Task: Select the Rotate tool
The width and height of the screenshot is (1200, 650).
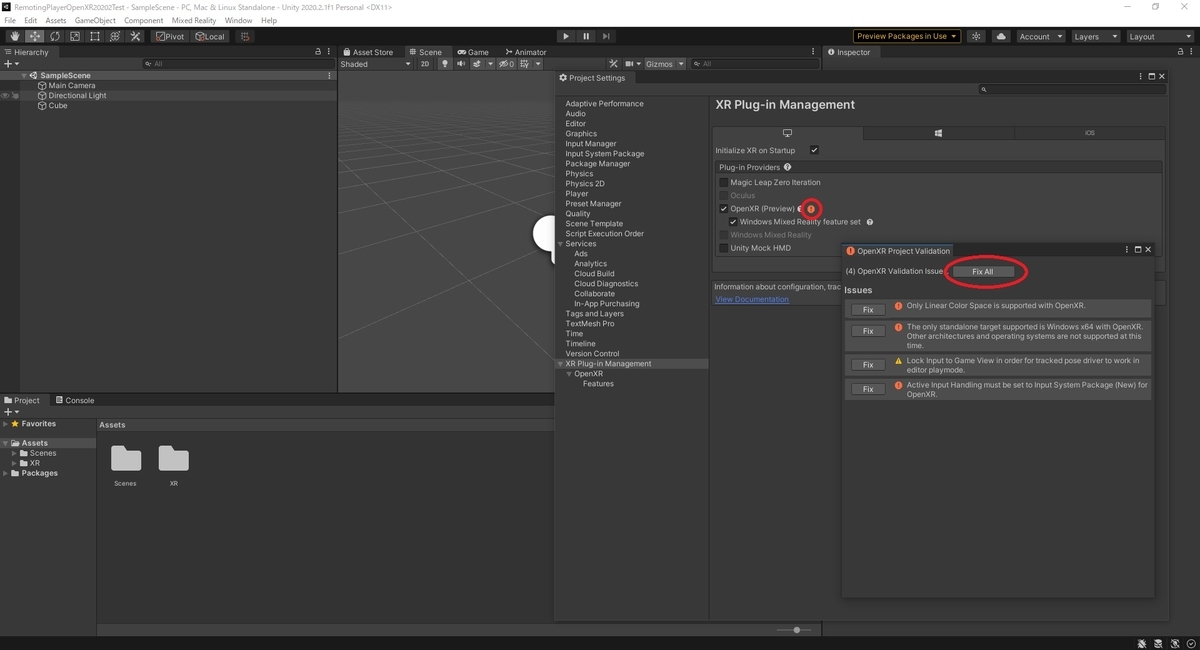Action: [54, 36]
